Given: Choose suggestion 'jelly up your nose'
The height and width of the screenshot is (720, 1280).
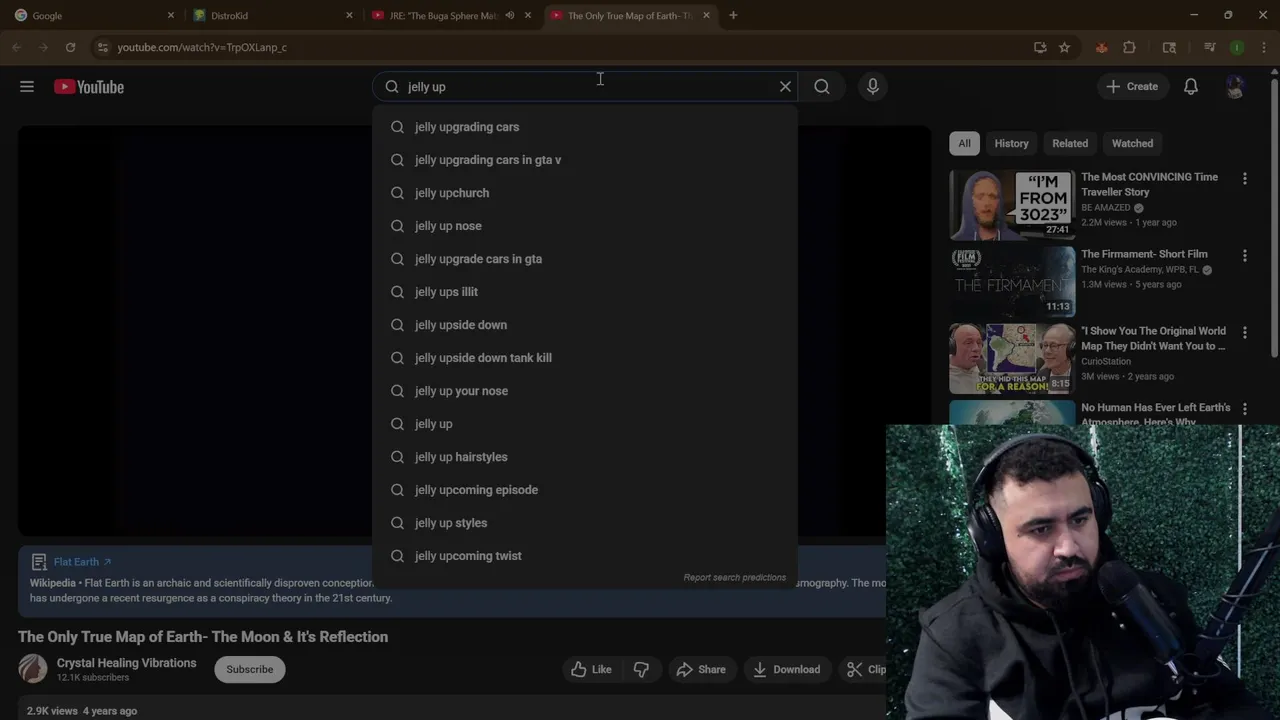Looking at the screenshot, I should (585, 391).
